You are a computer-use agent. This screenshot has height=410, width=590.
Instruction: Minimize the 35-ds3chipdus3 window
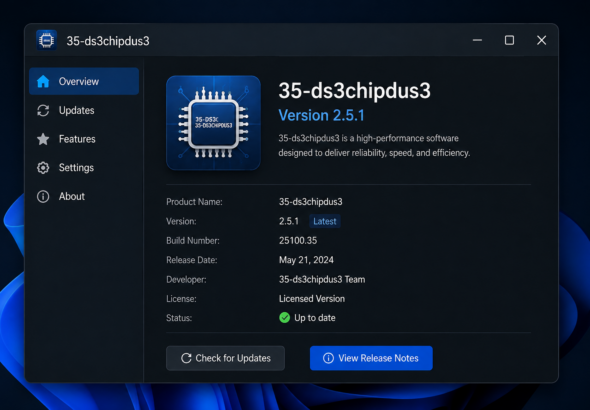tap(477, 40)
